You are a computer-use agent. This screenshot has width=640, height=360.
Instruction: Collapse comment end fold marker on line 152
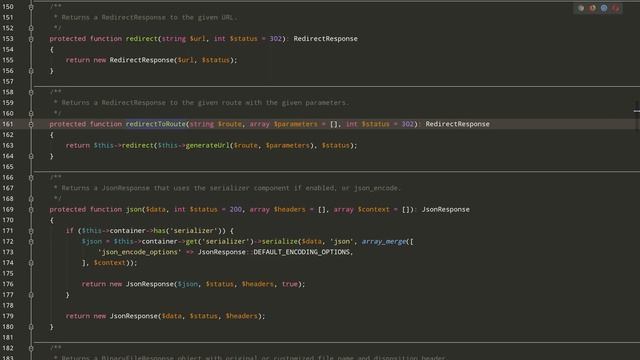coord(31,28)
